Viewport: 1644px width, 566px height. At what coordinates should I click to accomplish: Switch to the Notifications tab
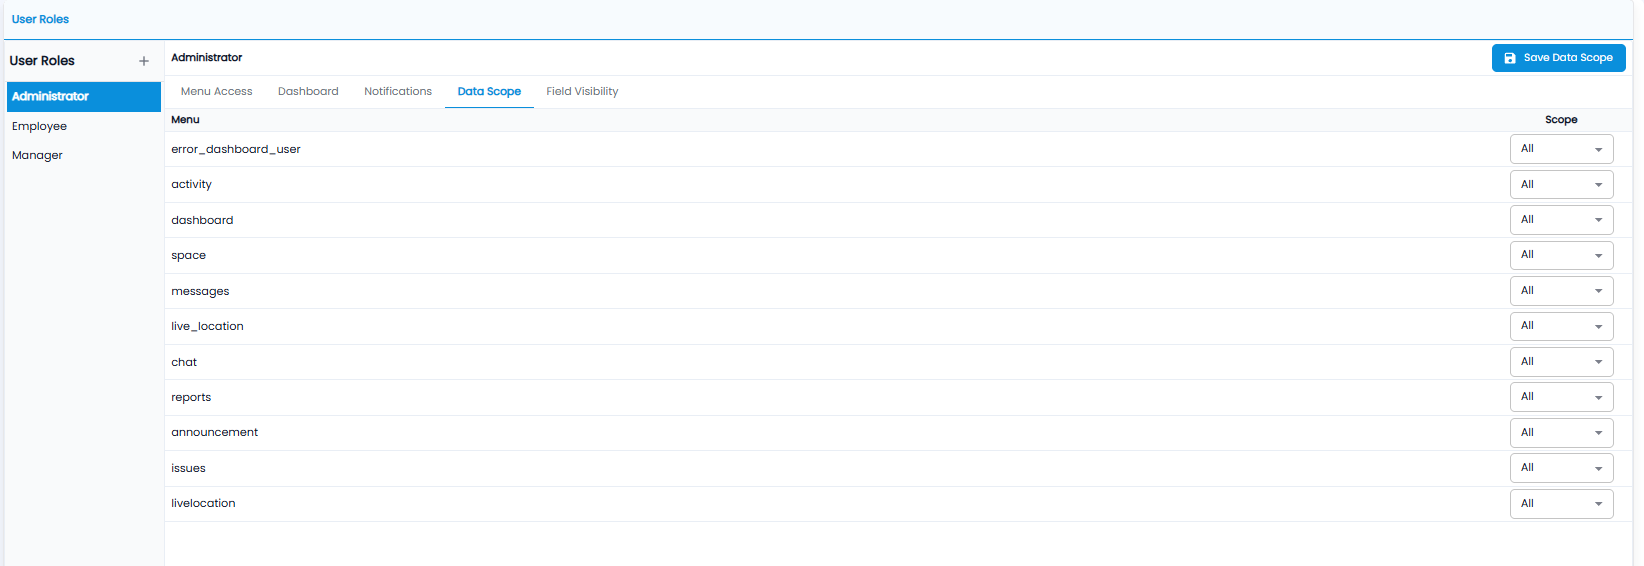pos(398,91)
